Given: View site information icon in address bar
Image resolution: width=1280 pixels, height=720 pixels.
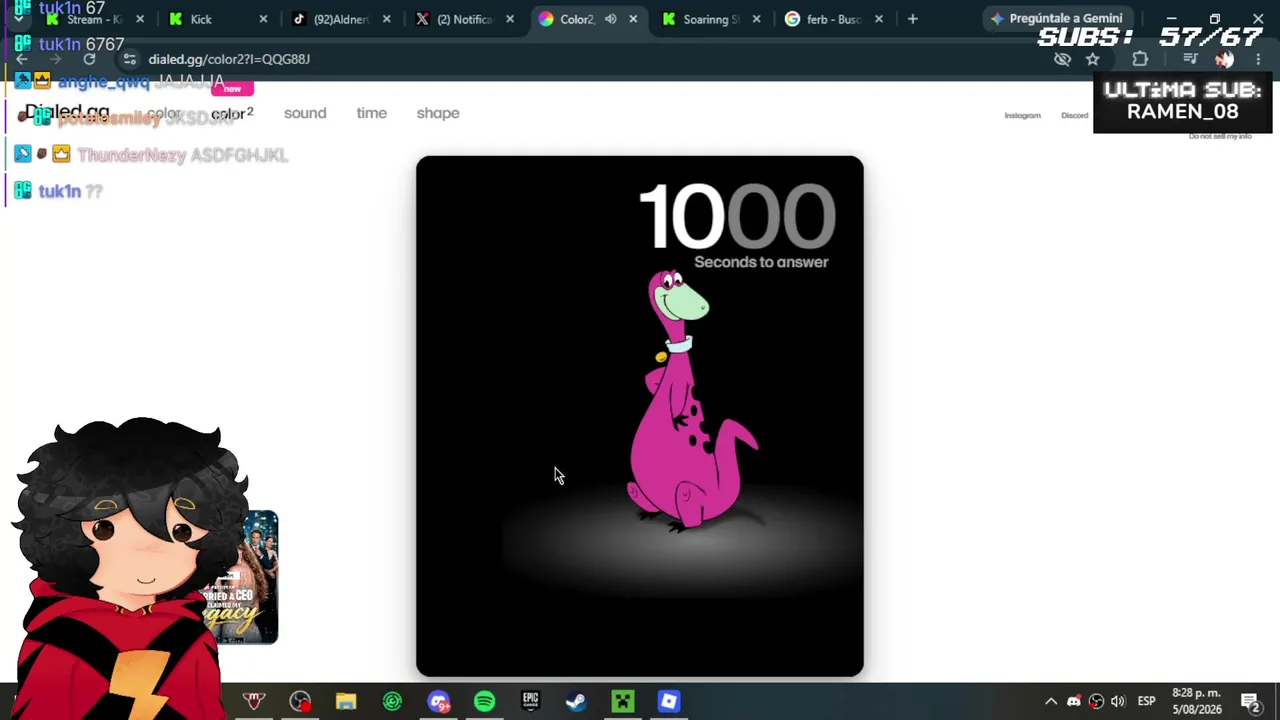Looking at the screenshot, I should click(129, 59).
